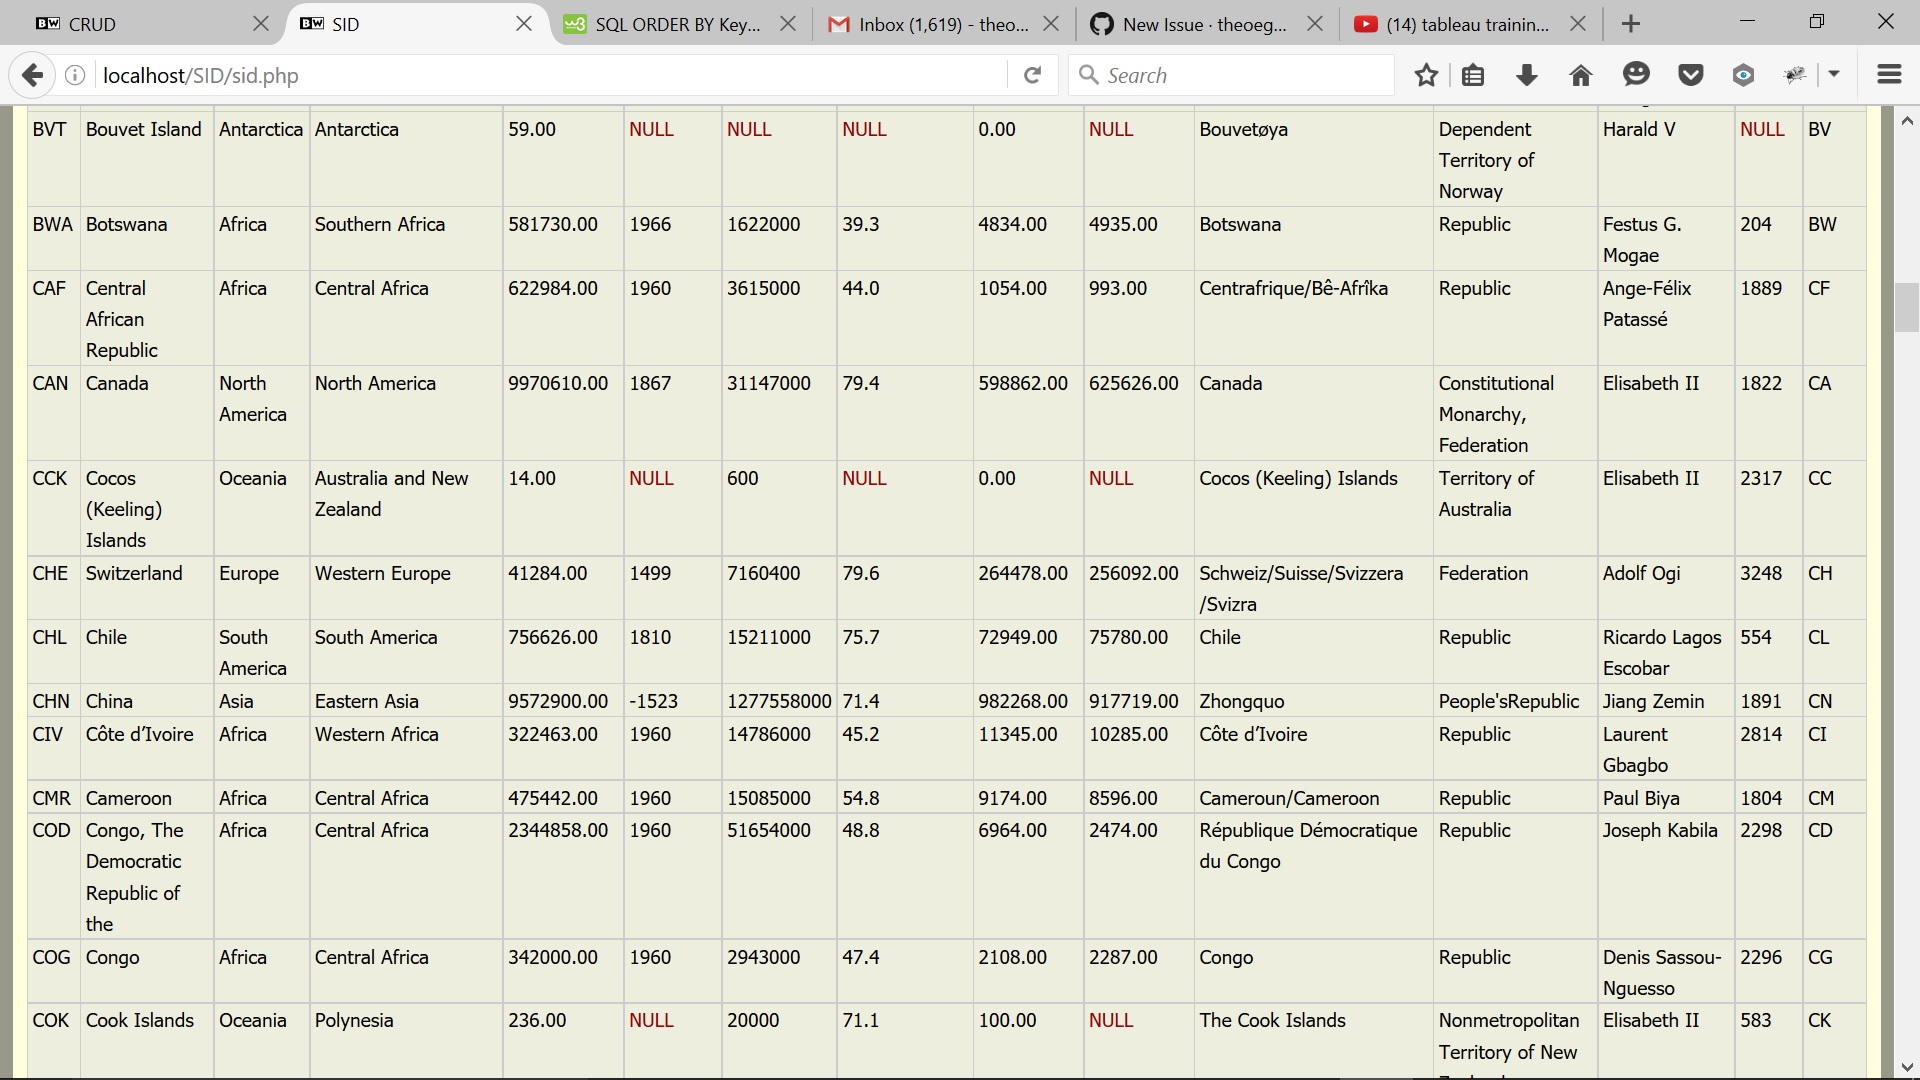Open a new browser tab
The height and width of the screenshot is (1080, 1920).
1630,23
